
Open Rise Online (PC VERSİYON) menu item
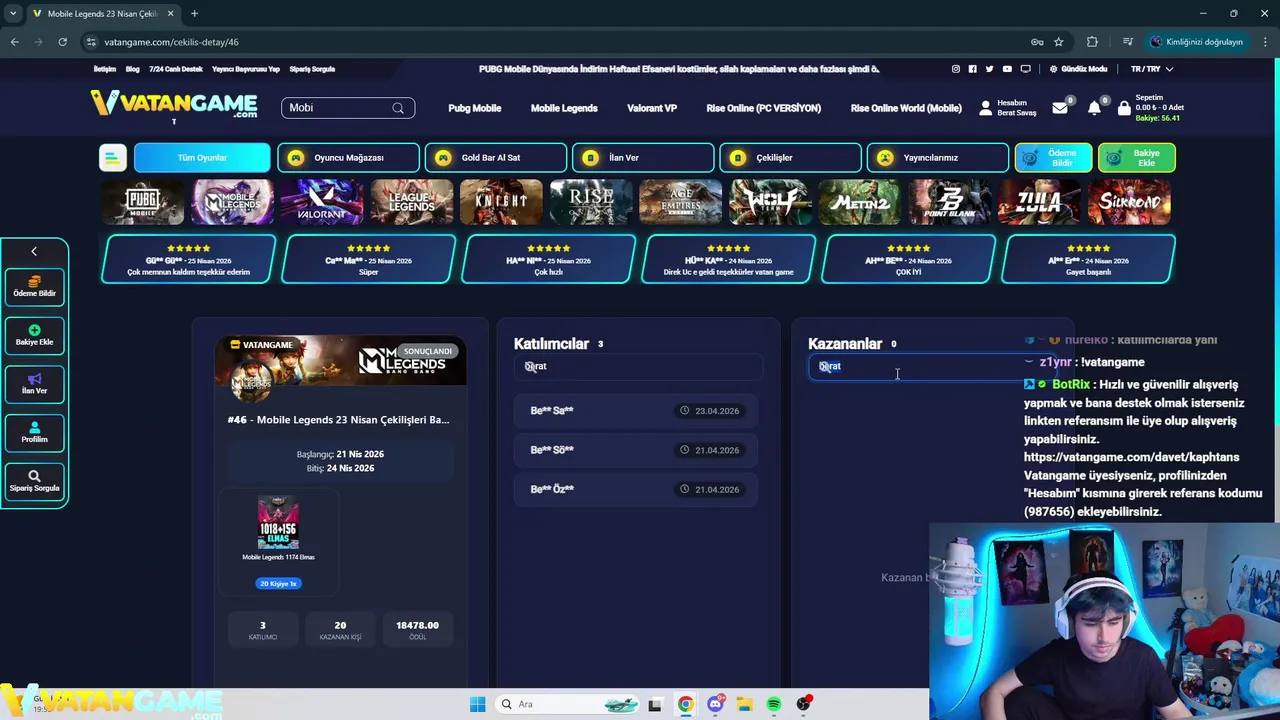point(763,108)
